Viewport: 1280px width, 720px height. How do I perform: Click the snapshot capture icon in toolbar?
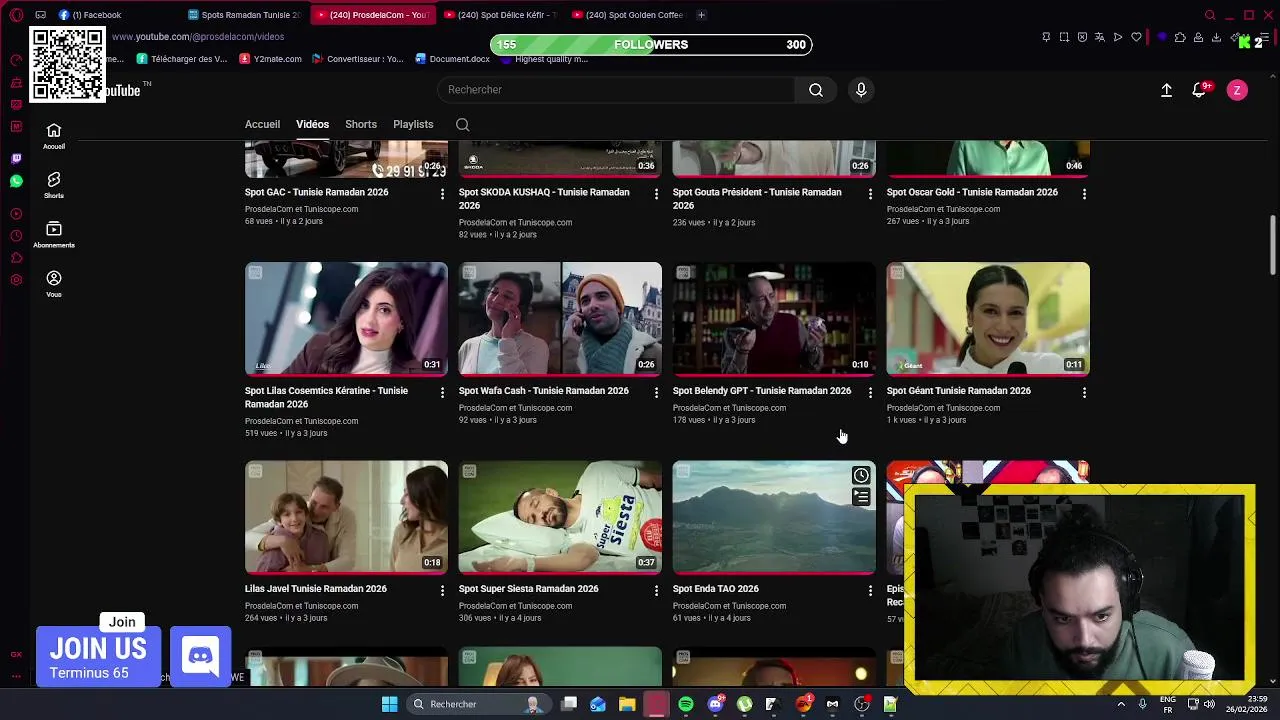(x=1064, y=37)
